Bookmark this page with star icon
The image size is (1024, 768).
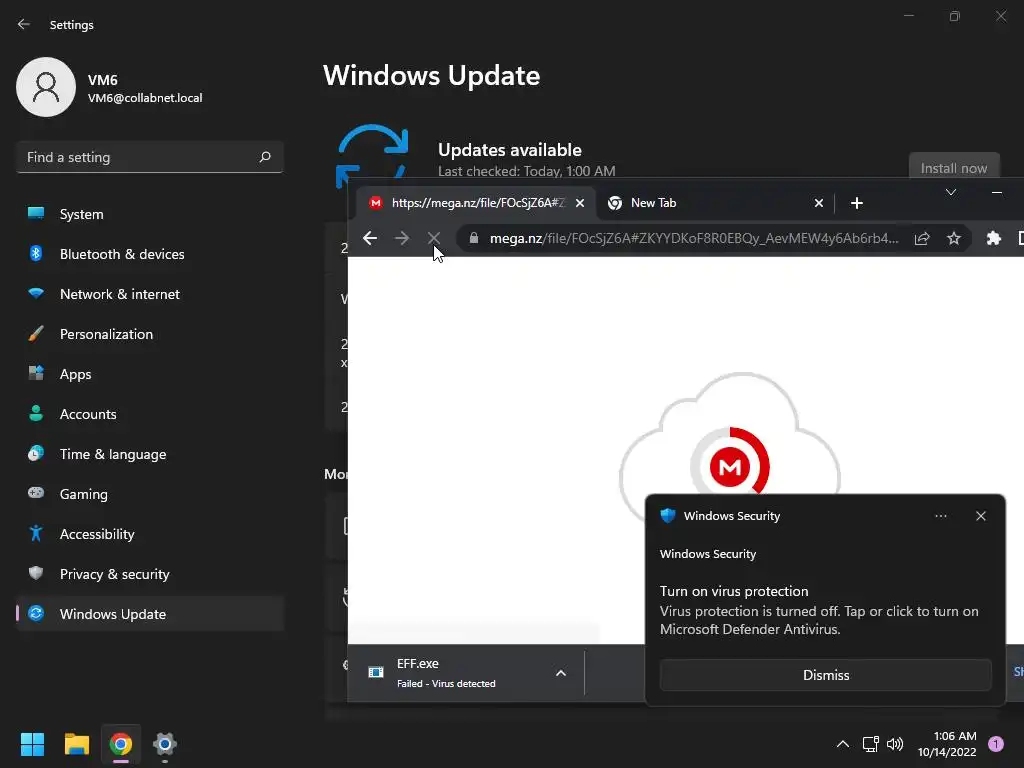pos(954,238)
